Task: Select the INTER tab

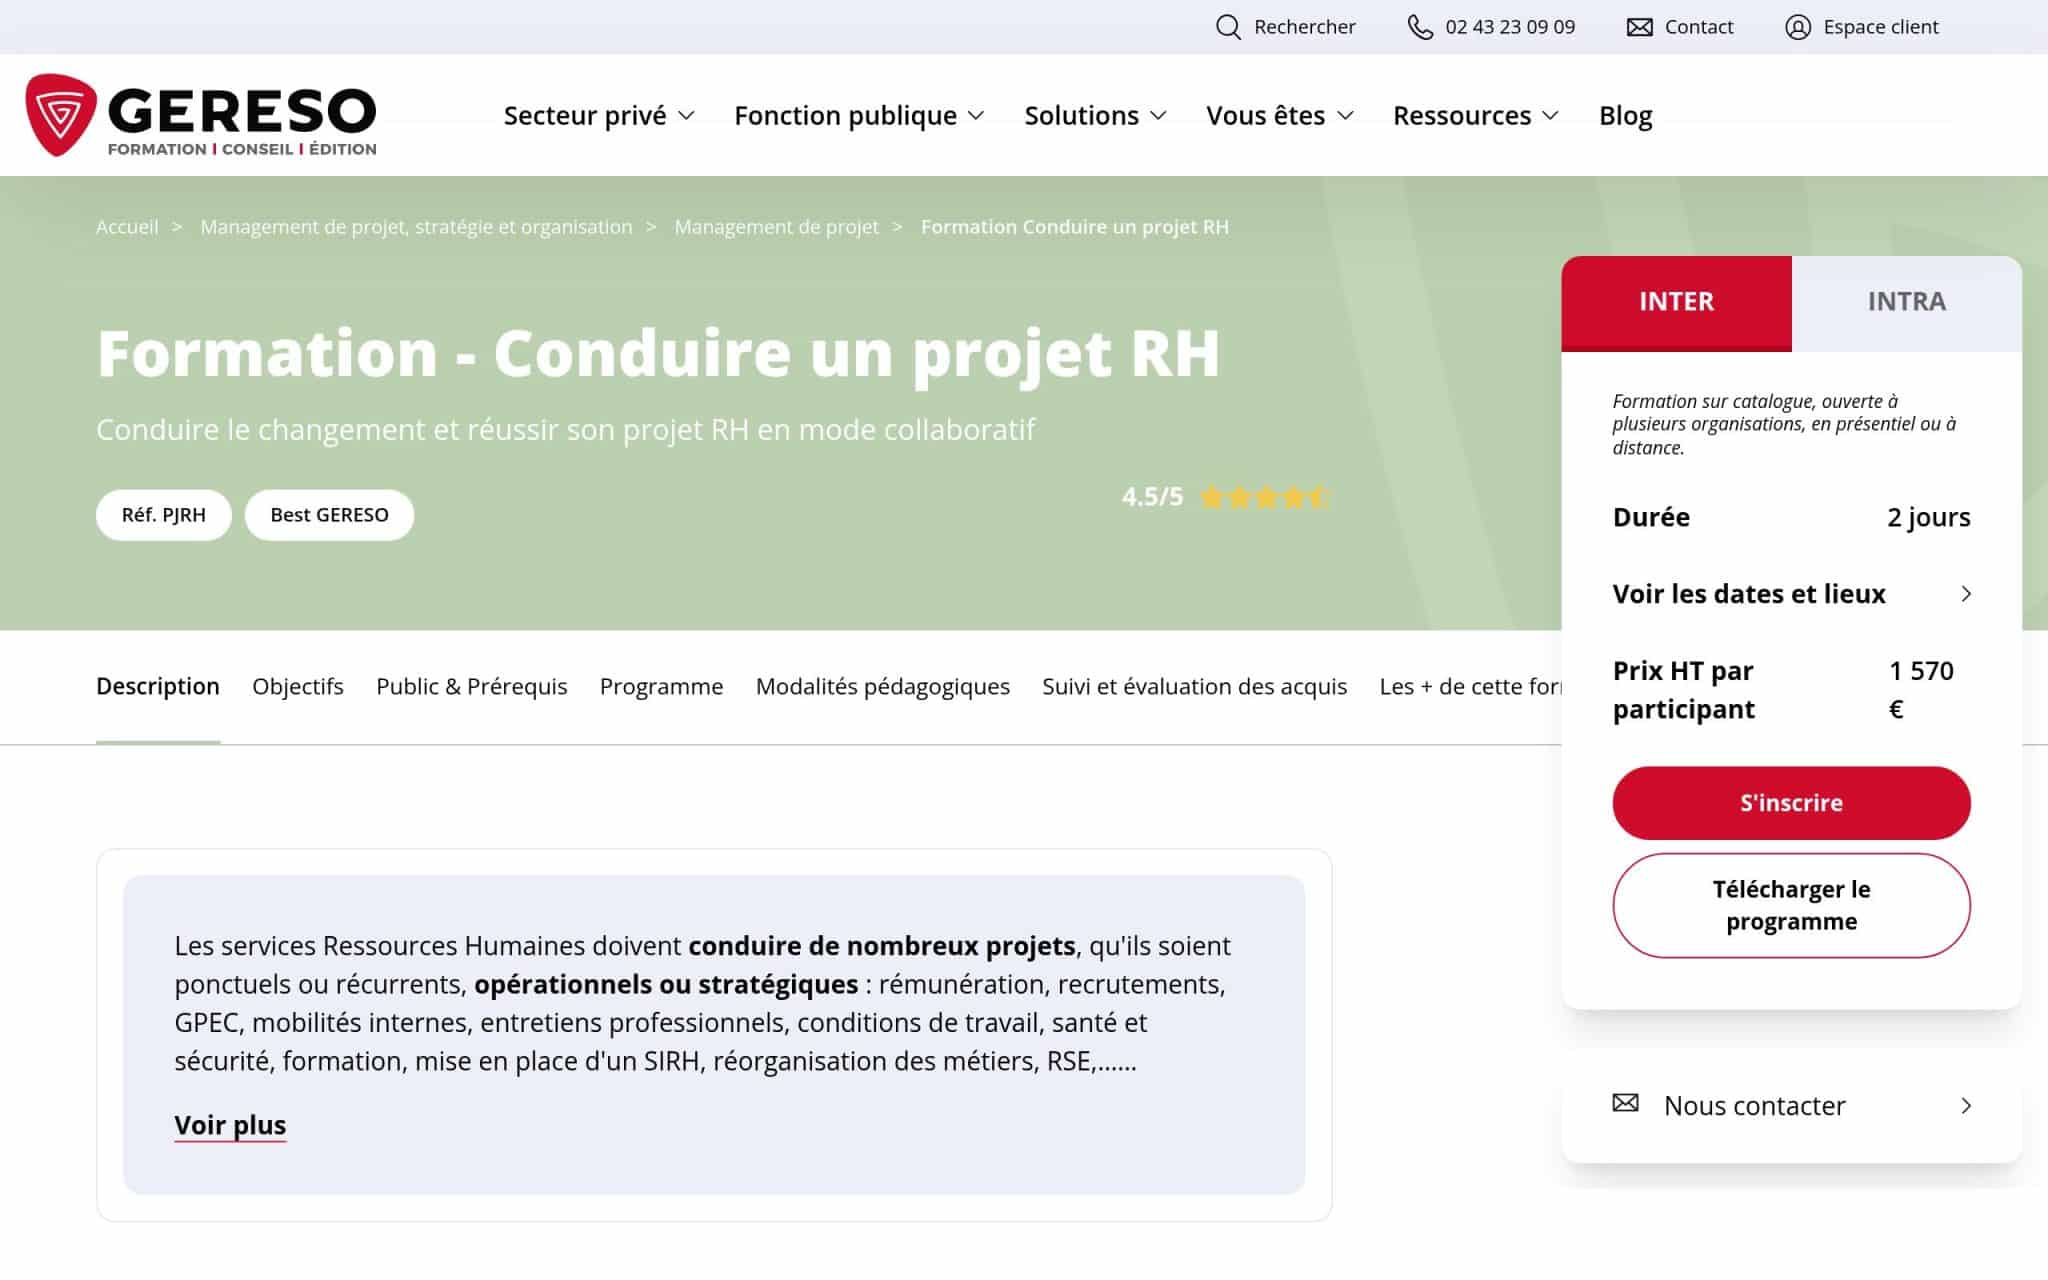Action: coord(1676,302)
